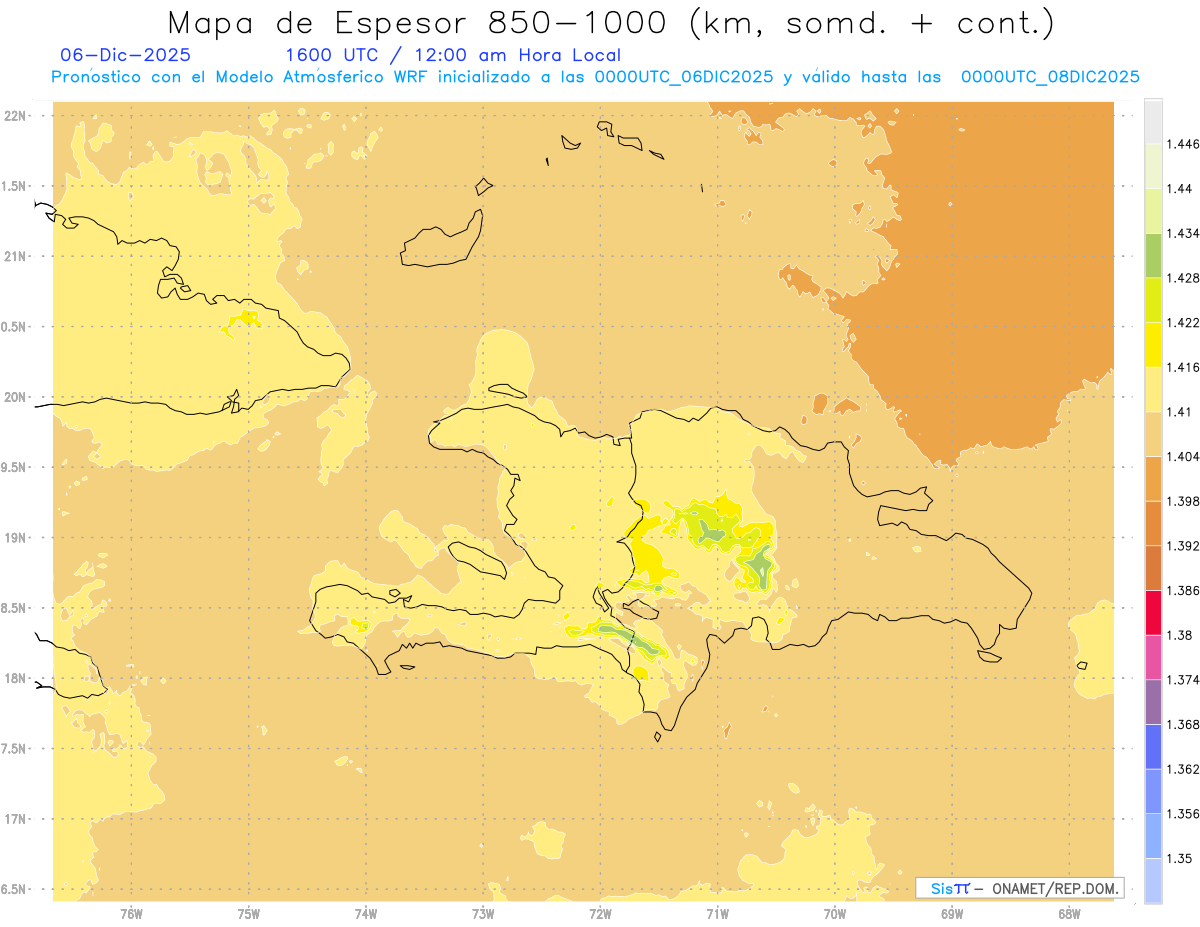Click the purple band in the color legend
Screen dimensions: 1200x927
1153,702
